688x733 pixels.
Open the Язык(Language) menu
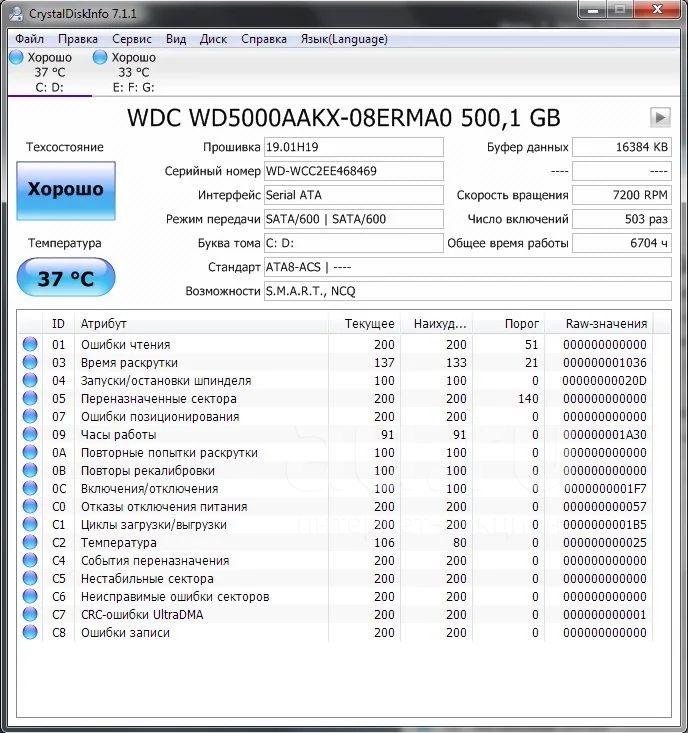point(344,39)
